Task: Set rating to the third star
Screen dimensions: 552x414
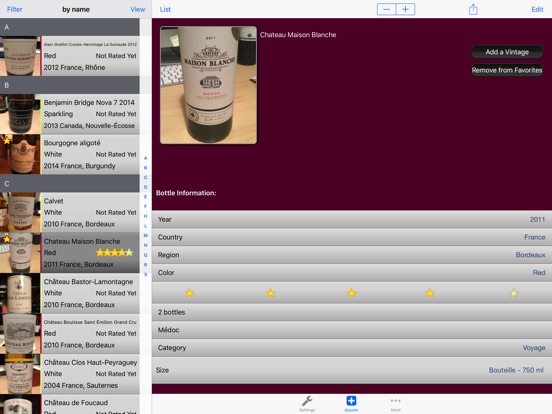Action: tap(351, 293)
